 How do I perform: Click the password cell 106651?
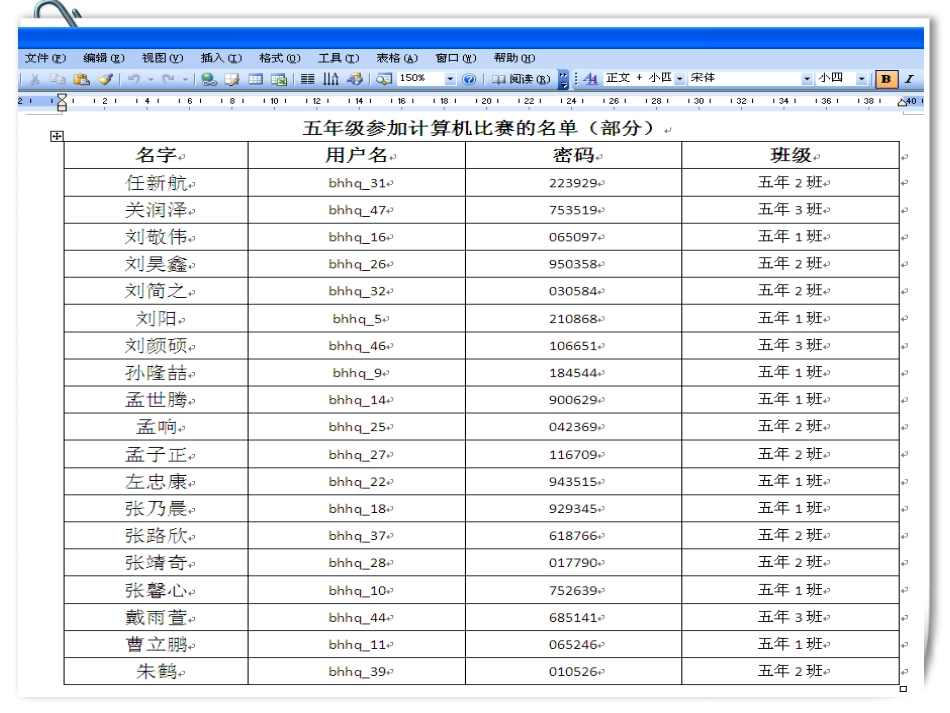[573, 346]
